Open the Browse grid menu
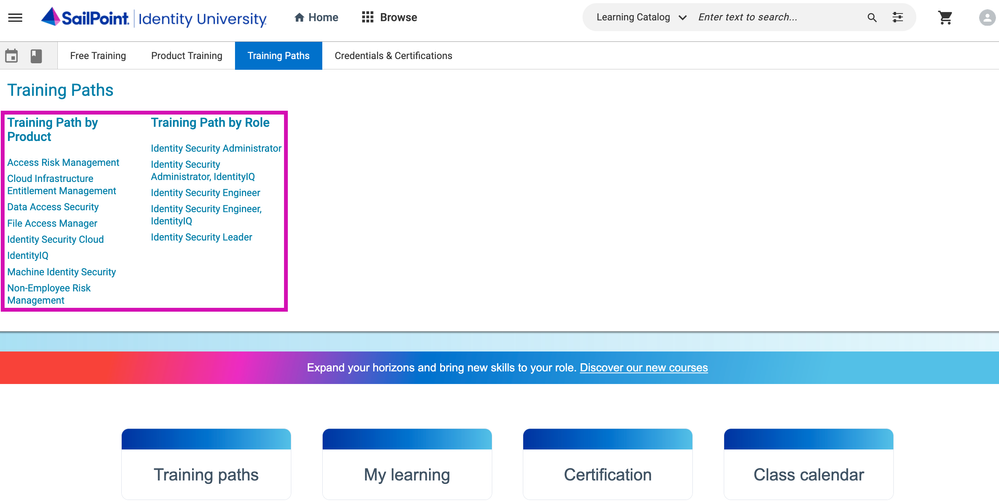Screen dimensions: 999x502 [x=389, y=18]
